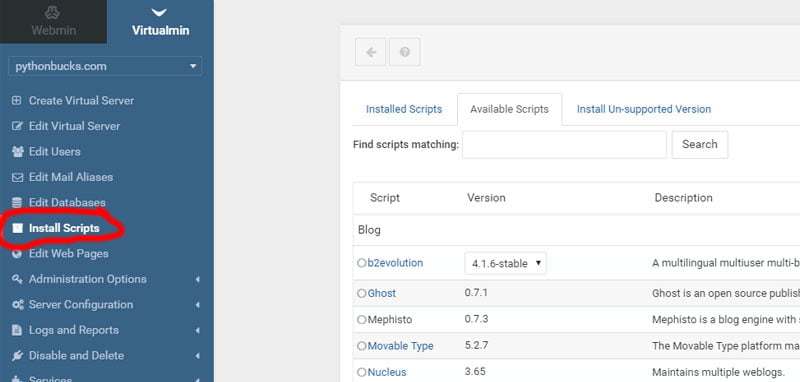Click the Administration Options key icon
Viewport: 800px width, 382px height.
point(17,279)
